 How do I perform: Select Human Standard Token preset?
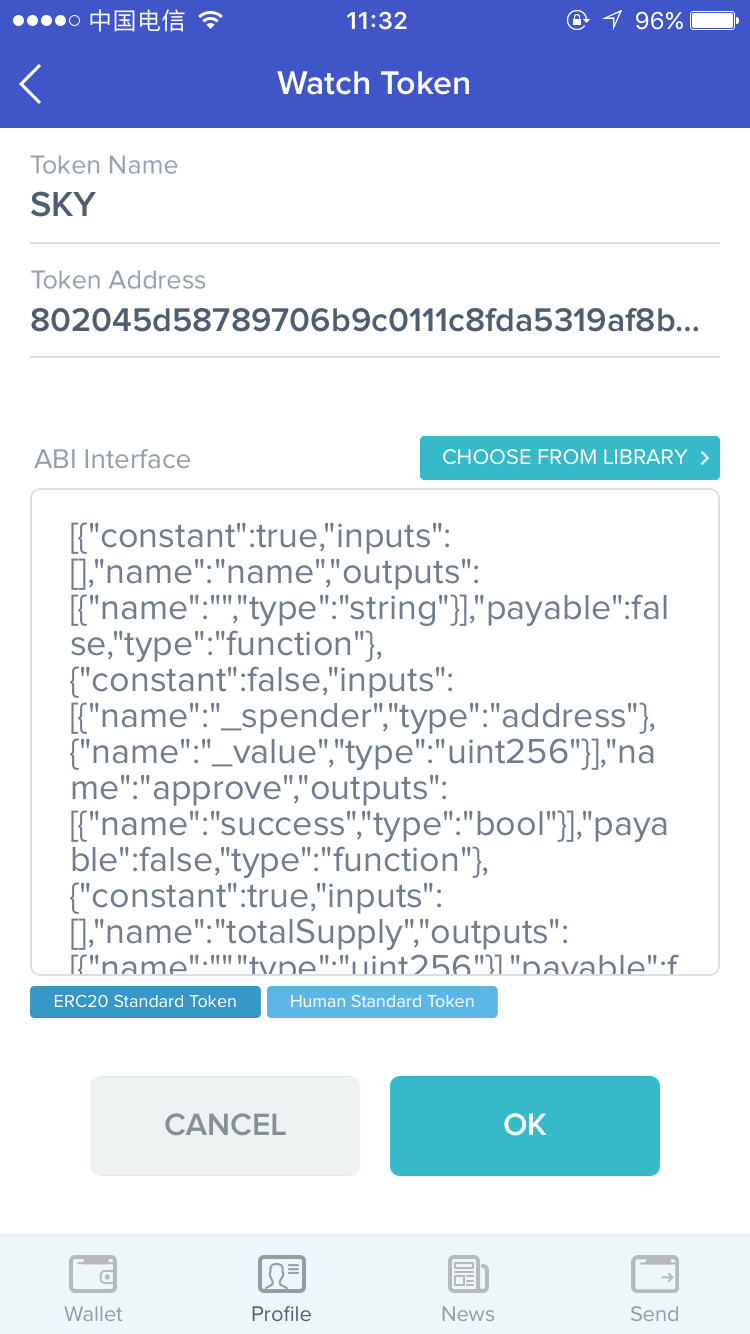pyautogui.click(x=382, y=1002)
